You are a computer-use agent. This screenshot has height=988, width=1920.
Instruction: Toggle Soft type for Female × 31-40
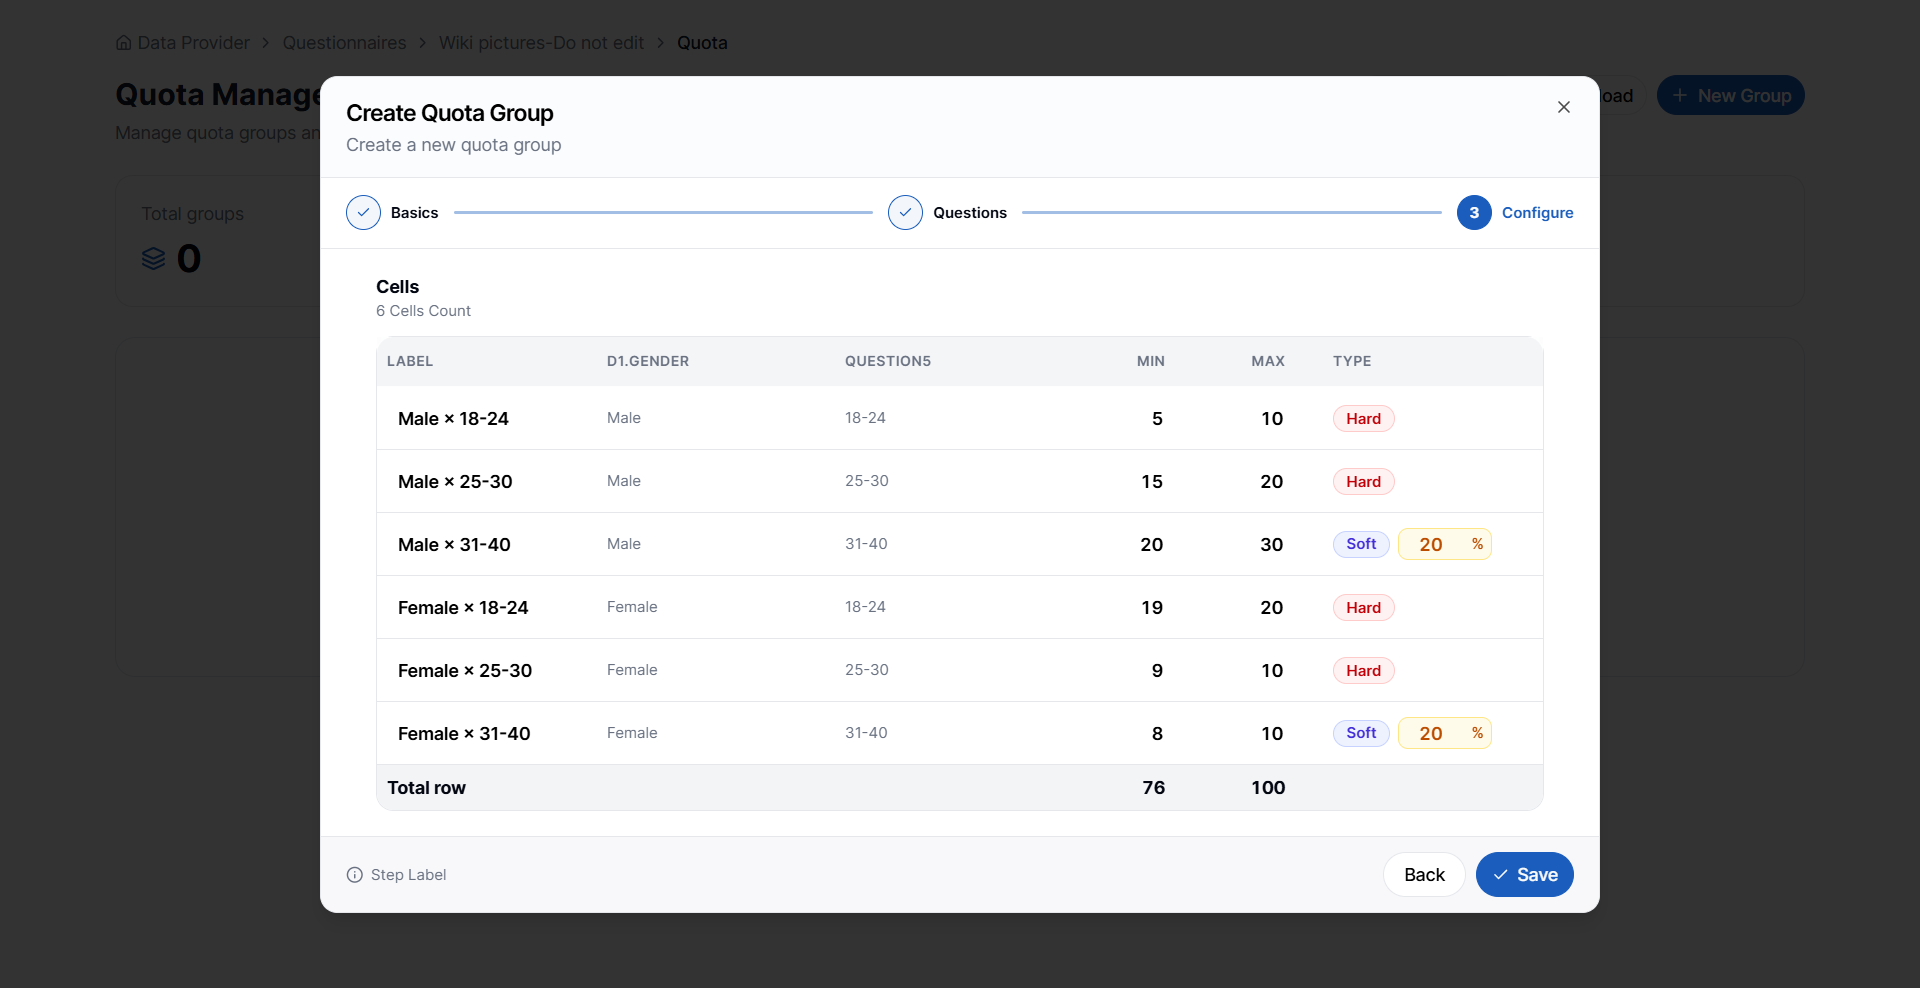(x=1361, y=733)
